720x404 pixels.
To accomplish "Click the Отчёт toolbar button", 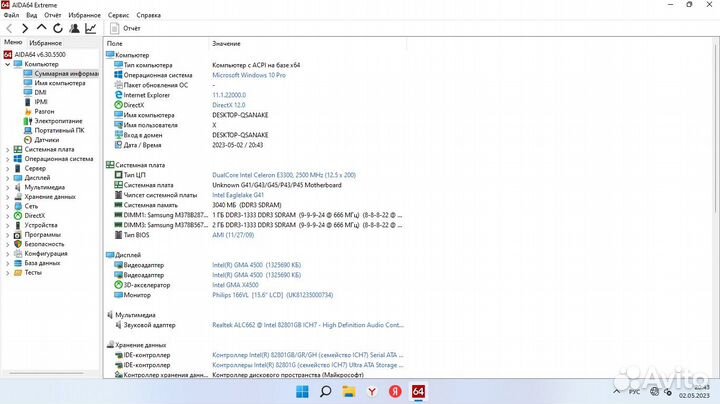I will pos(125,28).
